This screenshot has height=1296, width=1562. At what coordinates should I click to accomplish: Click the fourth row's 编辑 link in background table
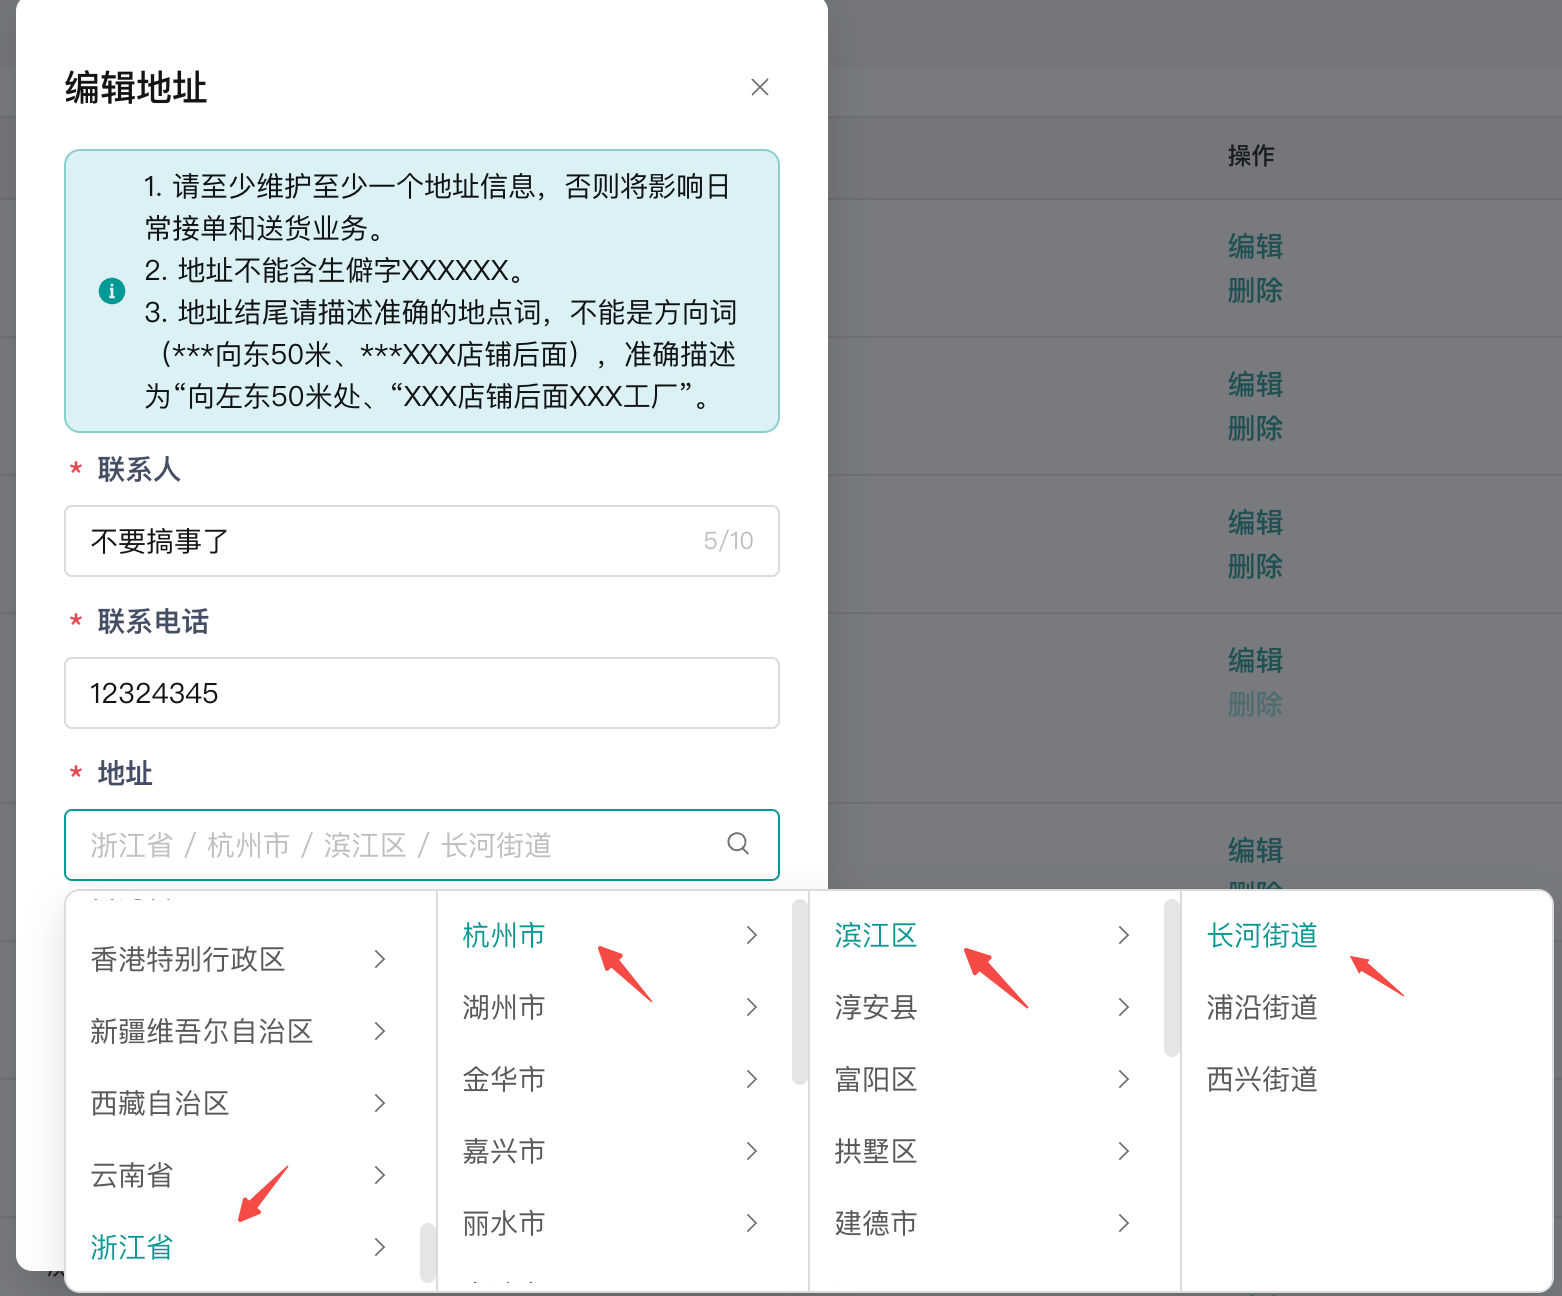click(x=1255, y=660)
